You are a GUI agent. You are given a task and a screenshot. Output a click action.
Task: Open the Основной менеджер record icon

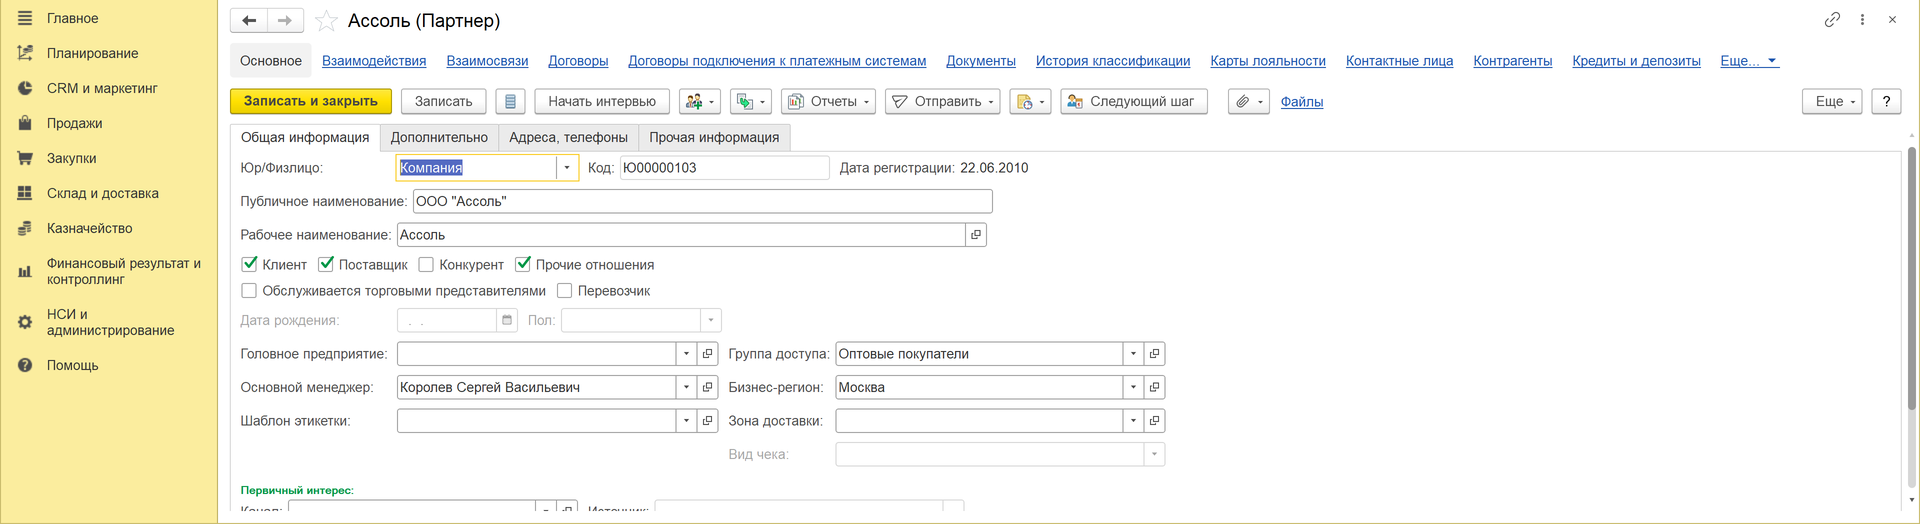coord(708,387)
